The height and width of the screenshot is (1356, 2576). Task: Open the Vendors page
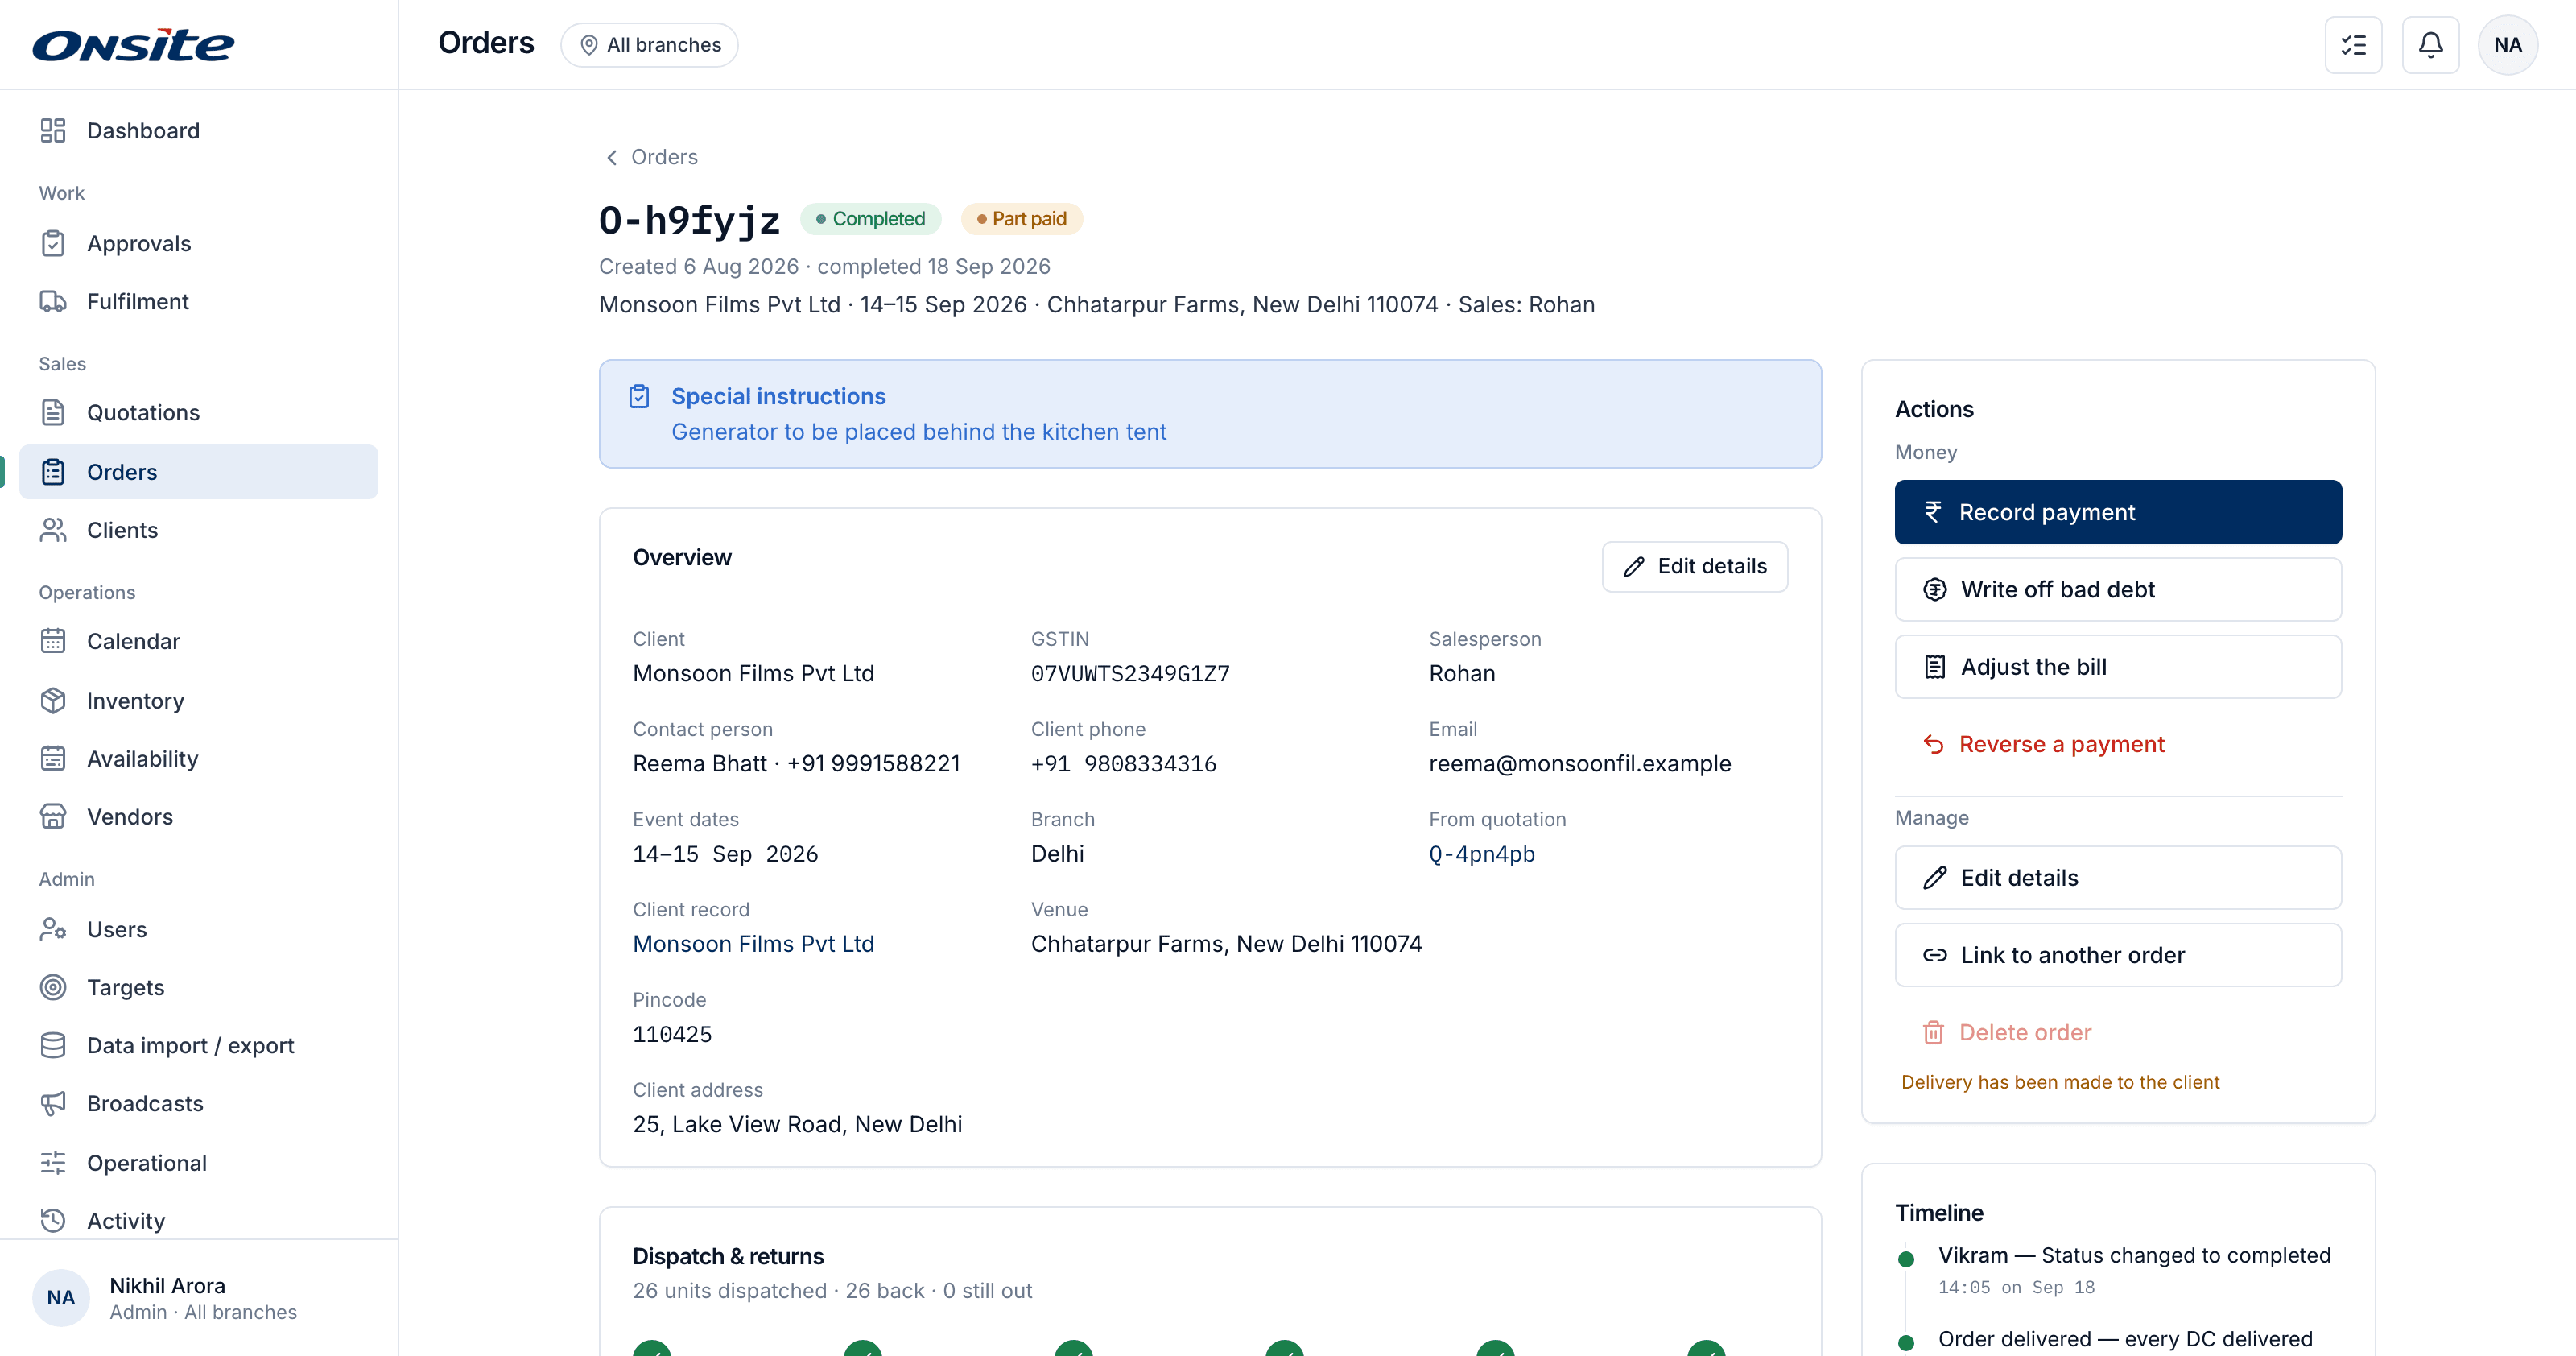(x=198, y=816)
